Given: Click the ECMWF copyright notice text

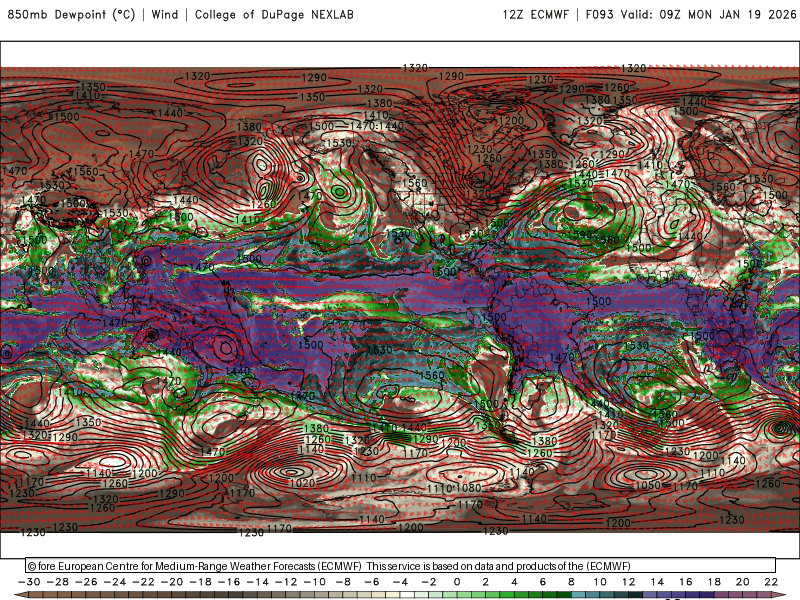Looking at the screenshot, I should pos(329,566).
